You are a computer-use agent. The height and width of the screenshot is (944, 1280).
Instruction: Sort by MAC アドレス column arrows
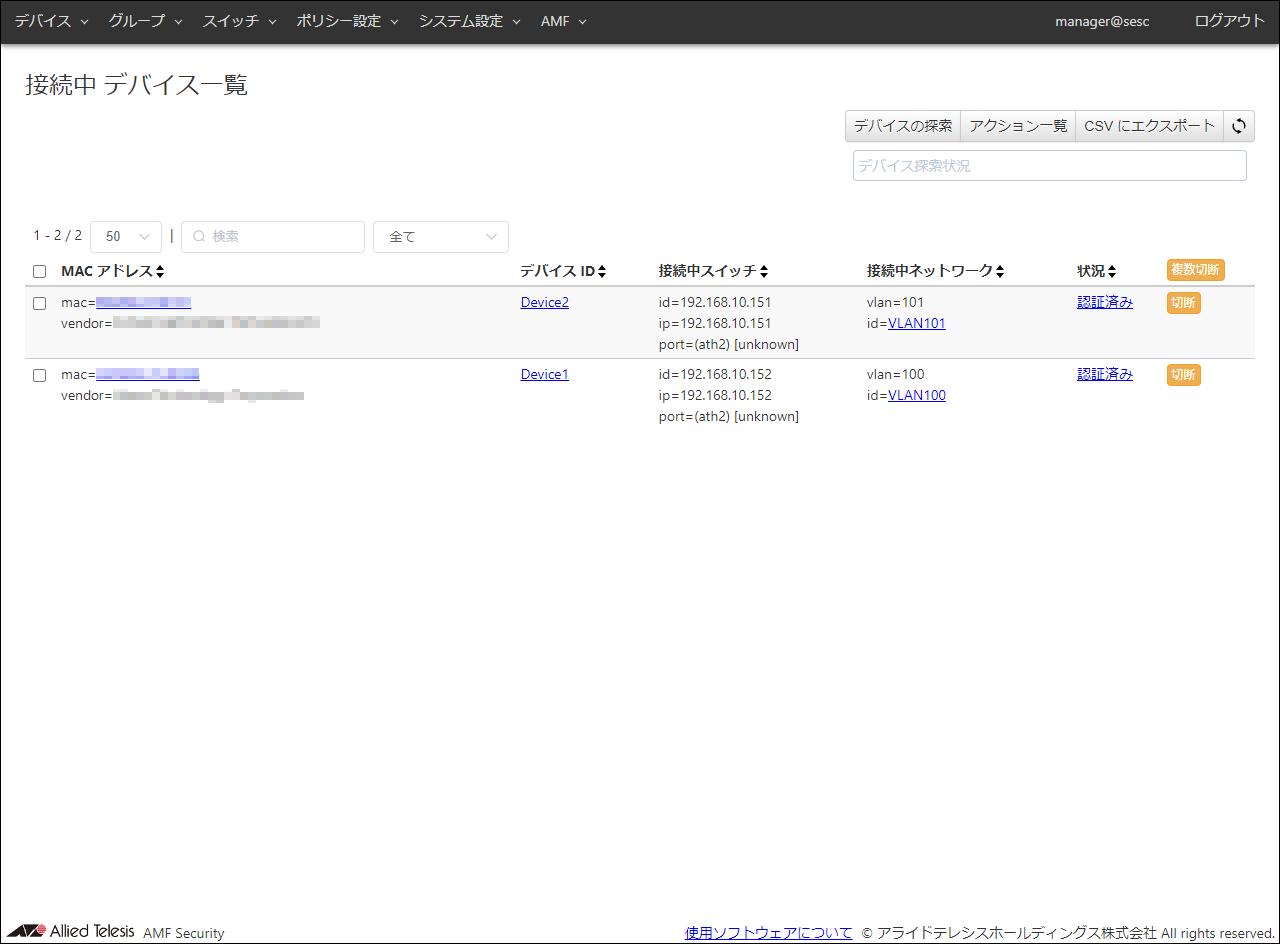tap(160, 272)
